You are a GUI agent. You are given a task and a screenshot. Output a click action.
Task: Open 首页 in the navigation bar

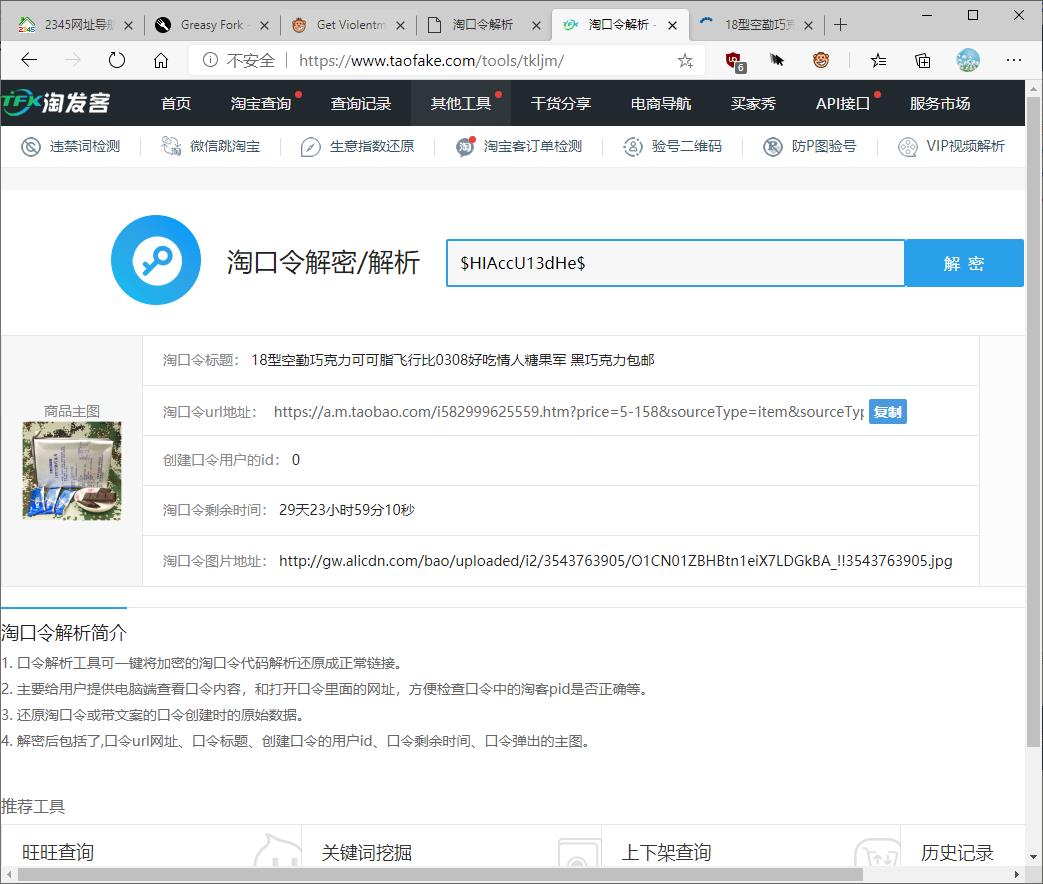(x=176, y=103)
